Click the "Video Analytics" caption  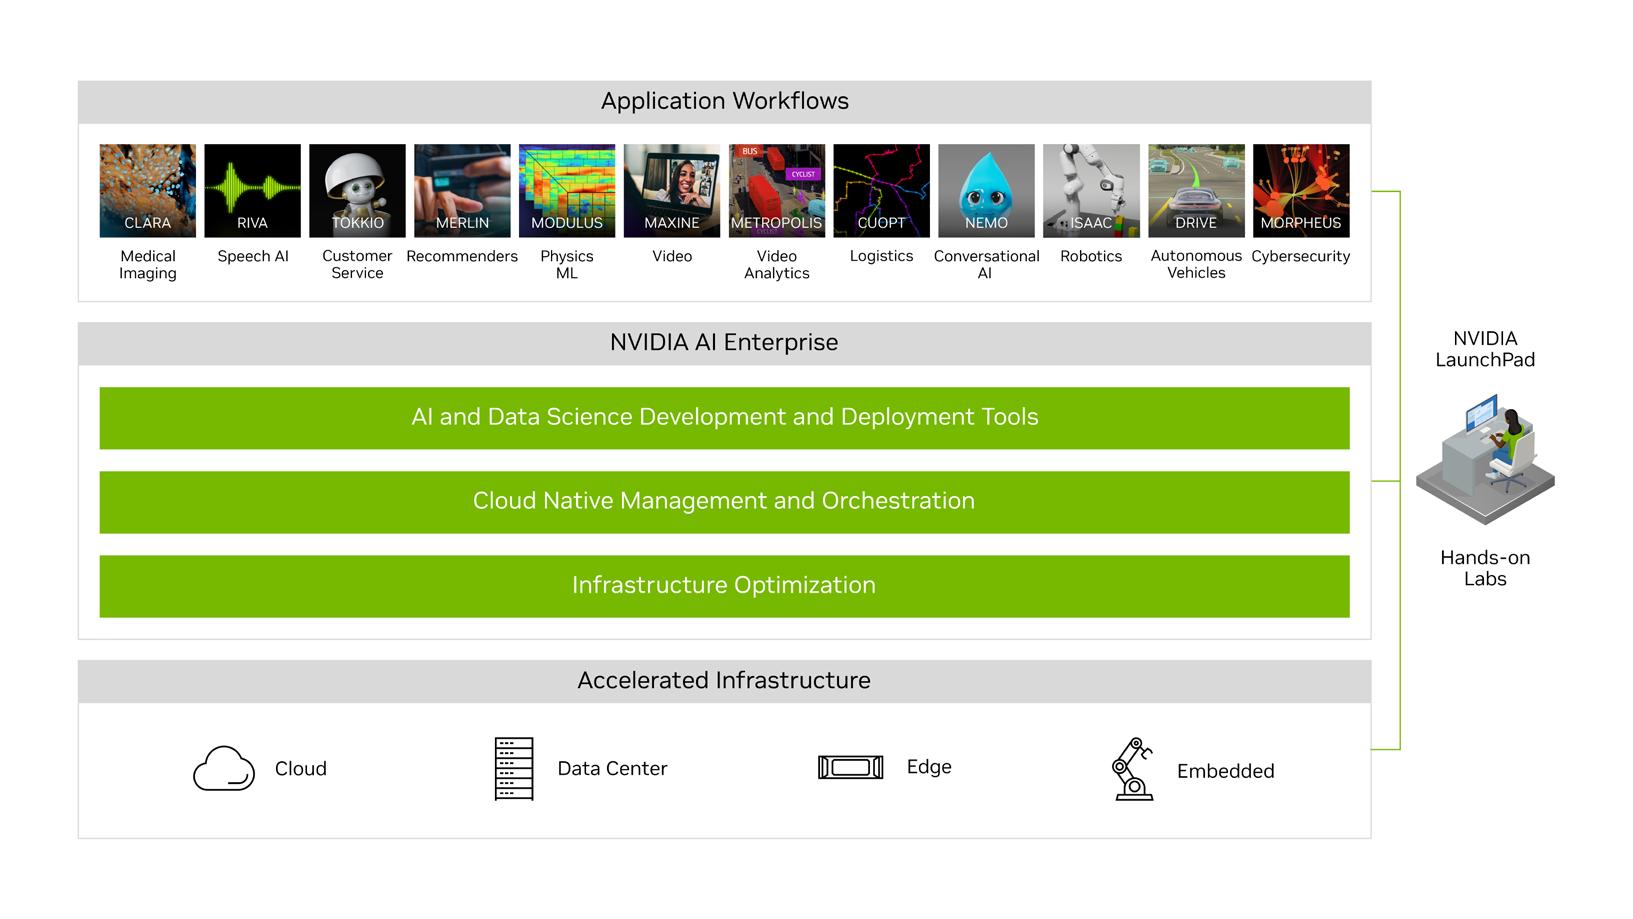pyautogui.click(x=777, y=265)
